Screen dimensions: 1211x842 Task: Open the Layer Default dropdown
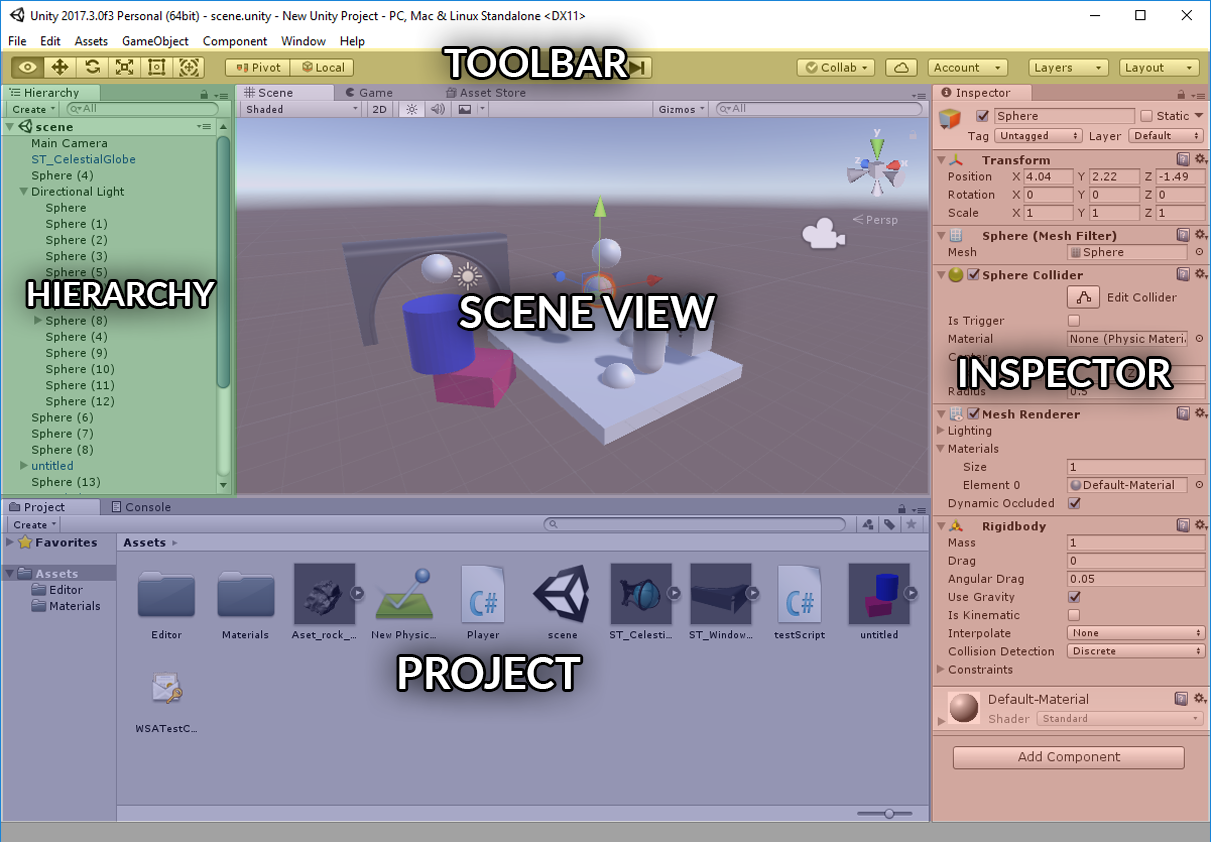pyautogui.click(x=1165, y=136)
